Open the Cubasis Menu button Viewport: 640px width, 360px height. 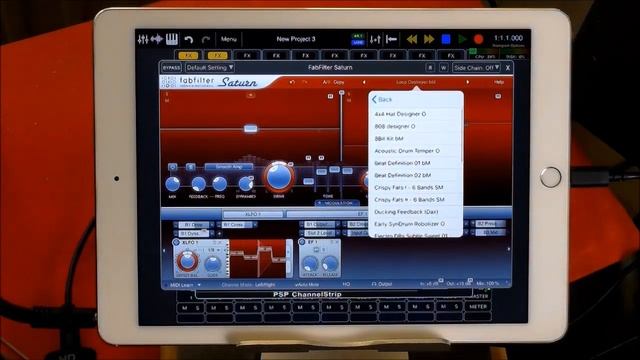click(229, 39)
